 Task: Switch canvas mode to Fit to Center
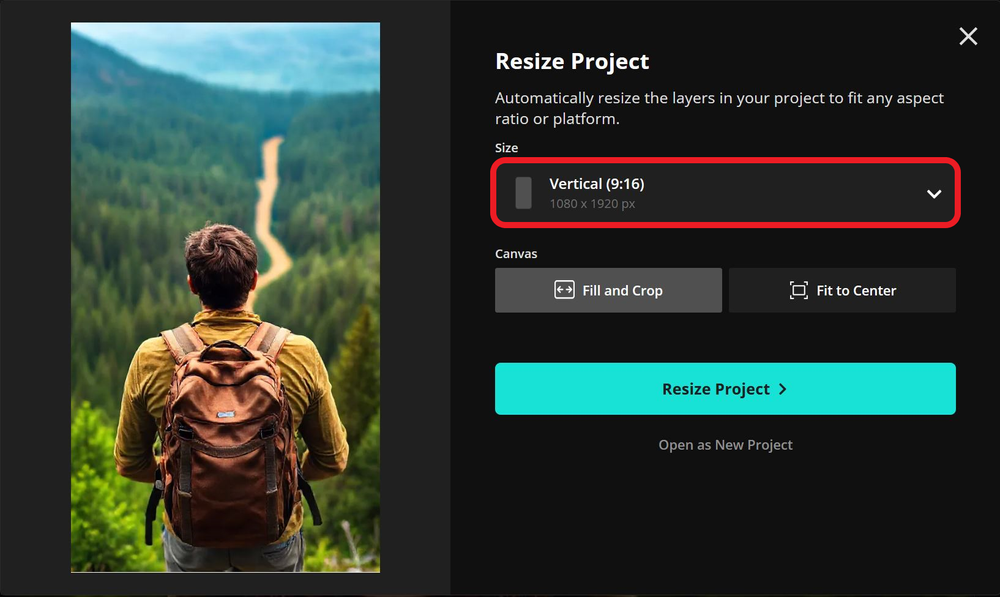(842, 290)
